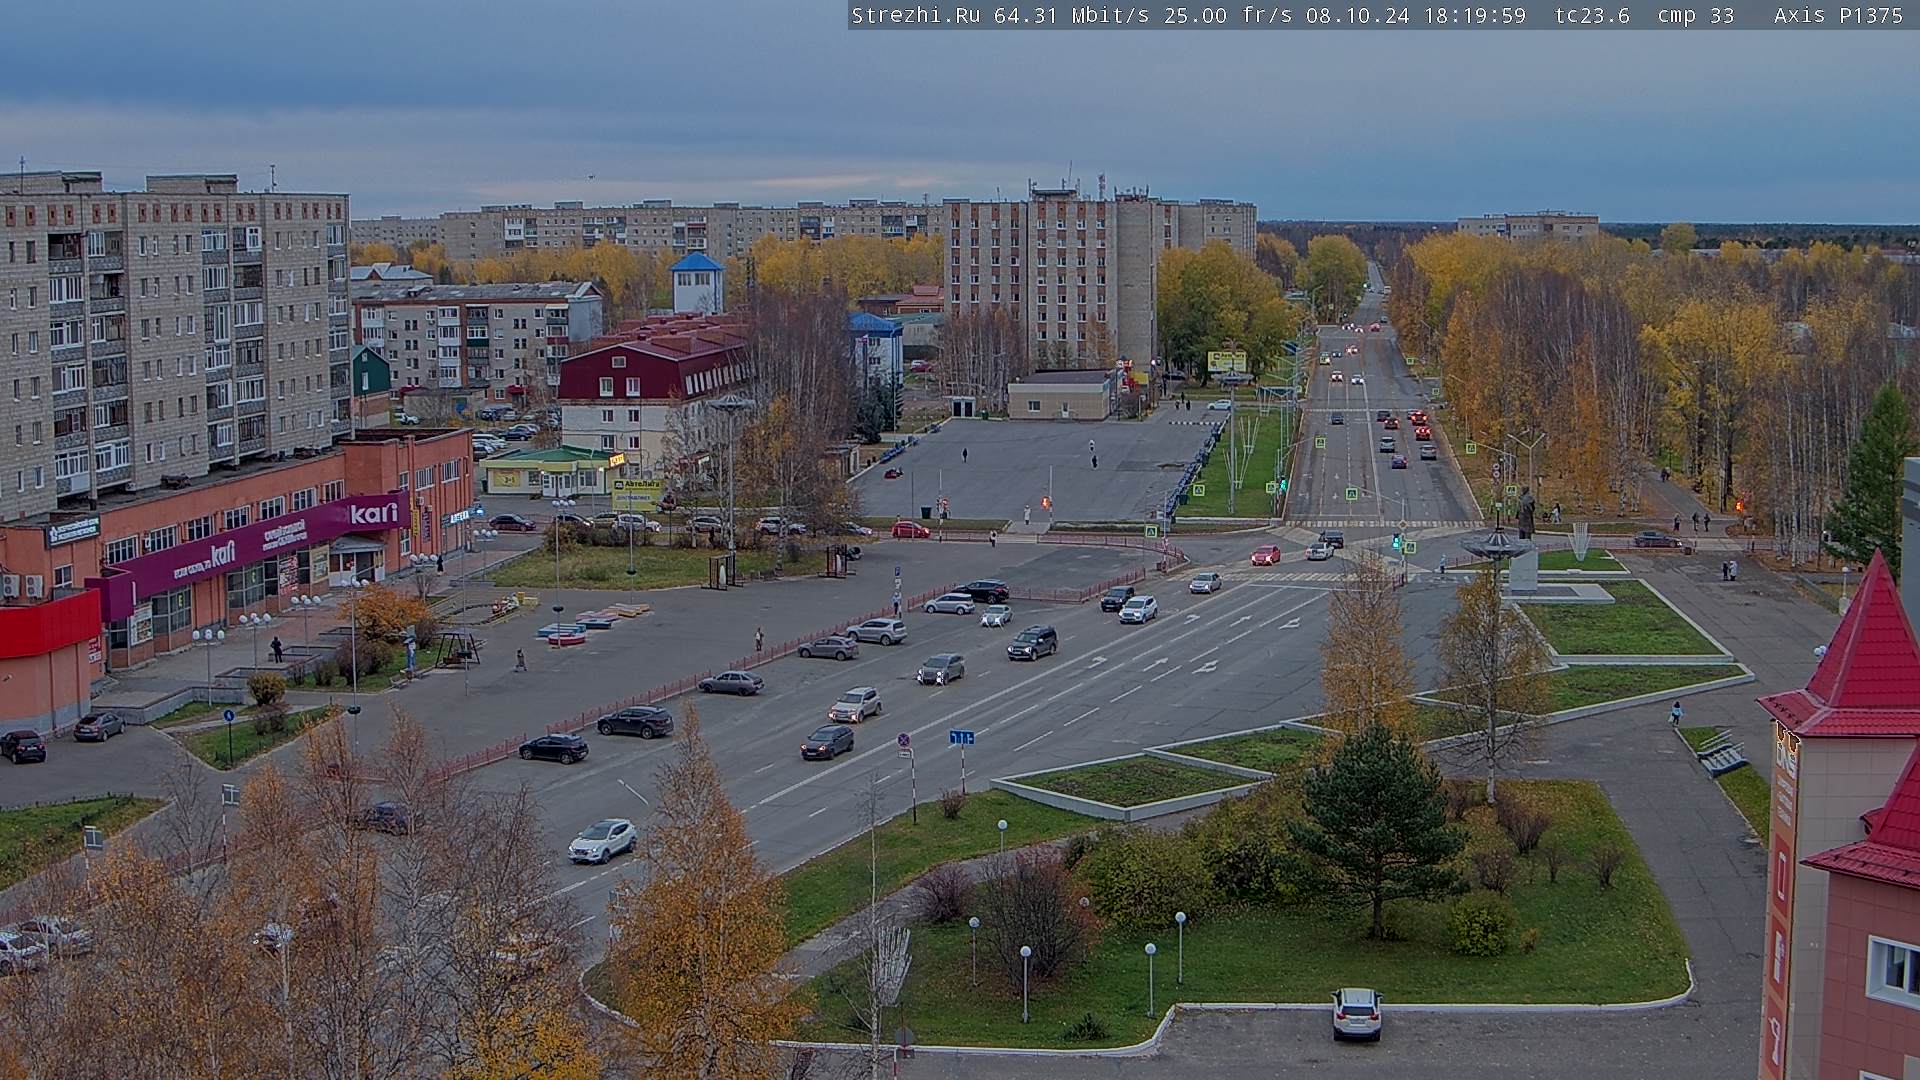Click the Strezhi.Ru overlay text
The height and width of the screenshot is (1080, 1920).
[915, 15]
